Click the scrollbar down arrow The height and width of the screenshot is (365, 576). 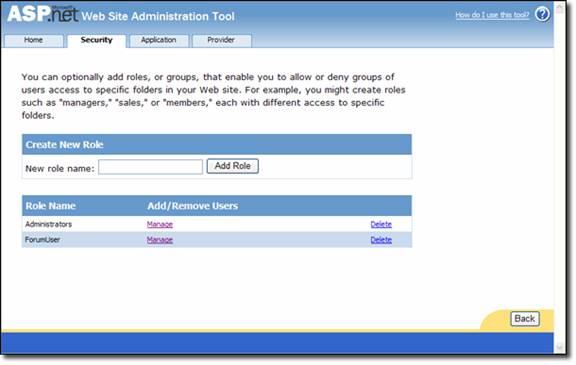pyautogui.click(x=559, y=347)
